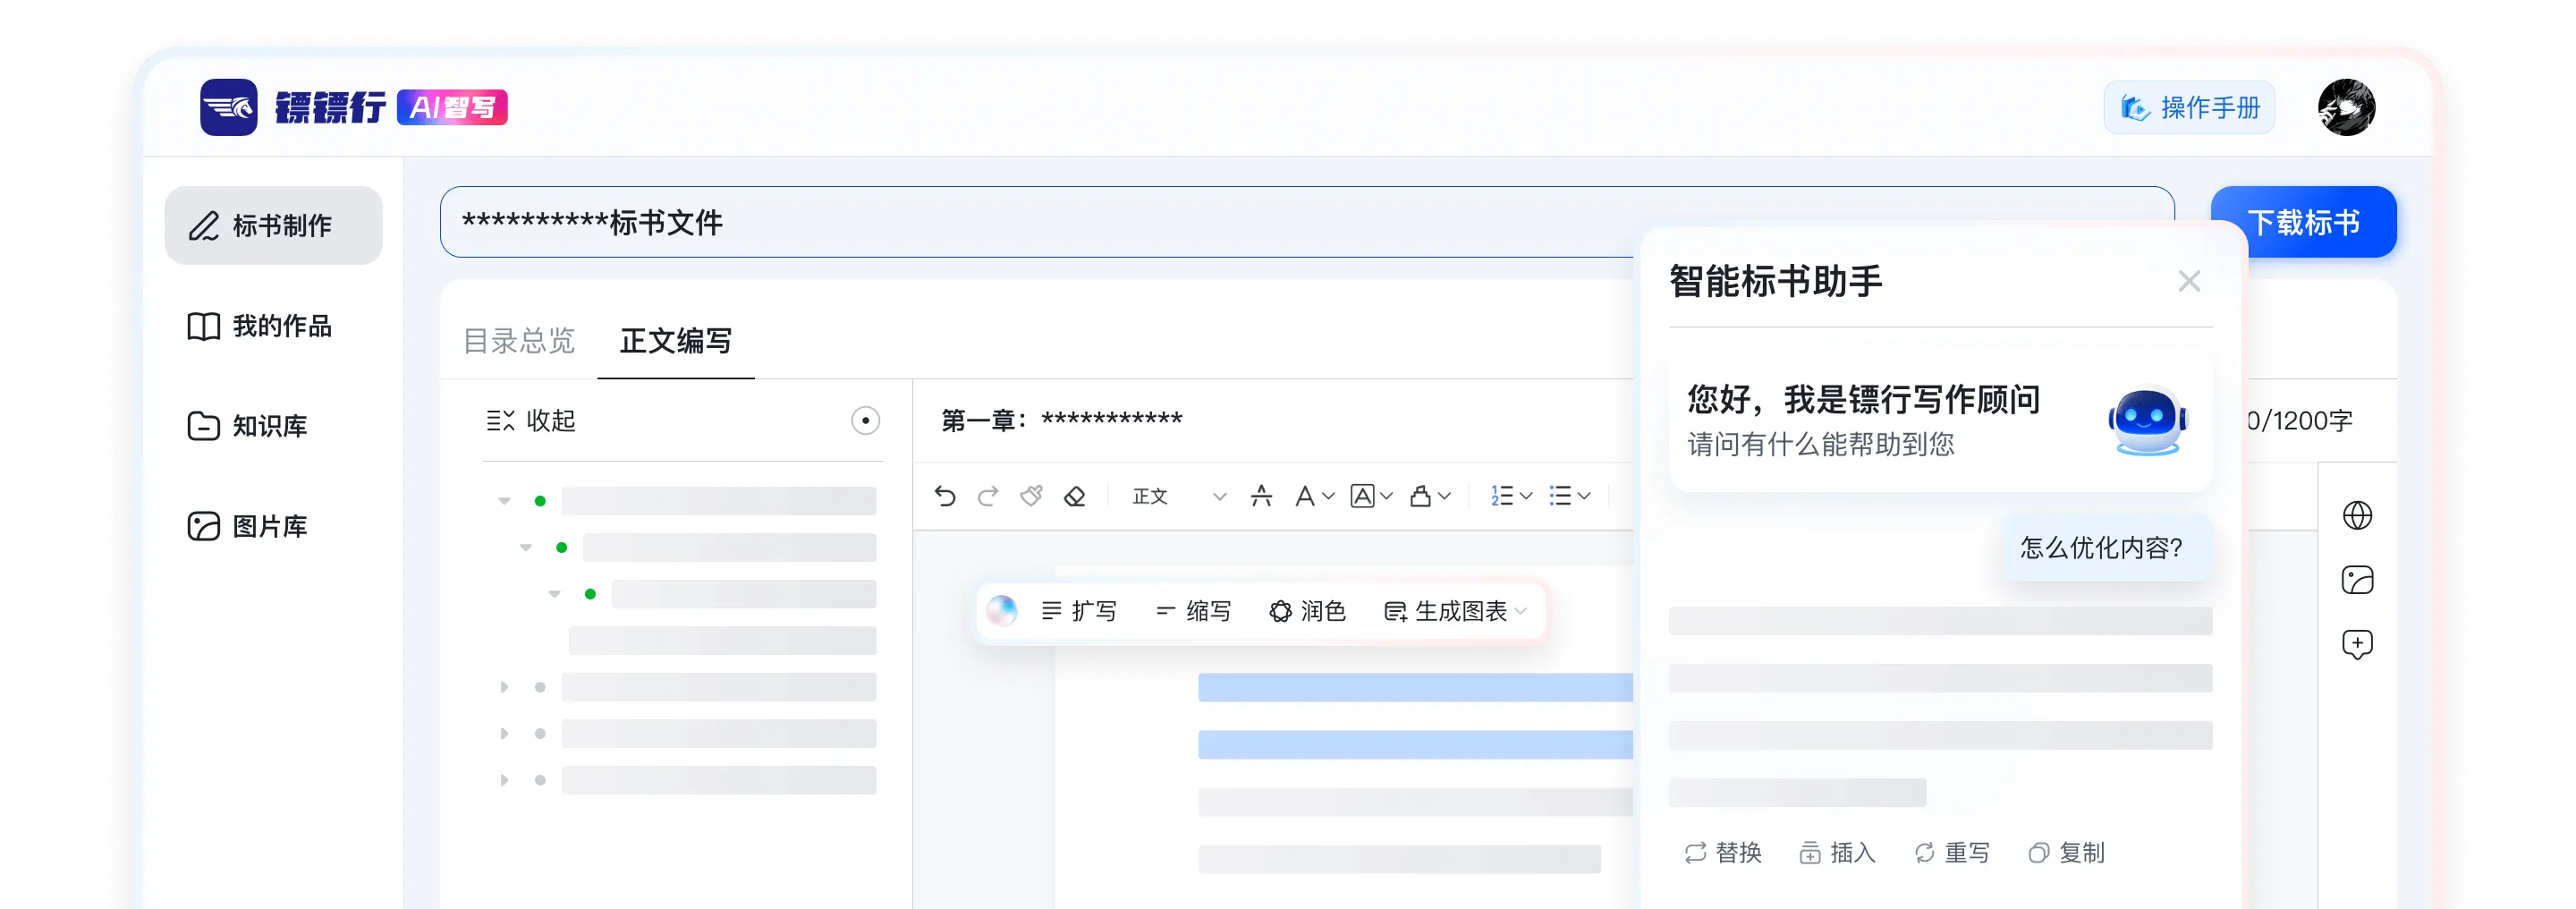Click the locate circle icon beside 收起
2576x909 pixels.
[x=865, y=421]
